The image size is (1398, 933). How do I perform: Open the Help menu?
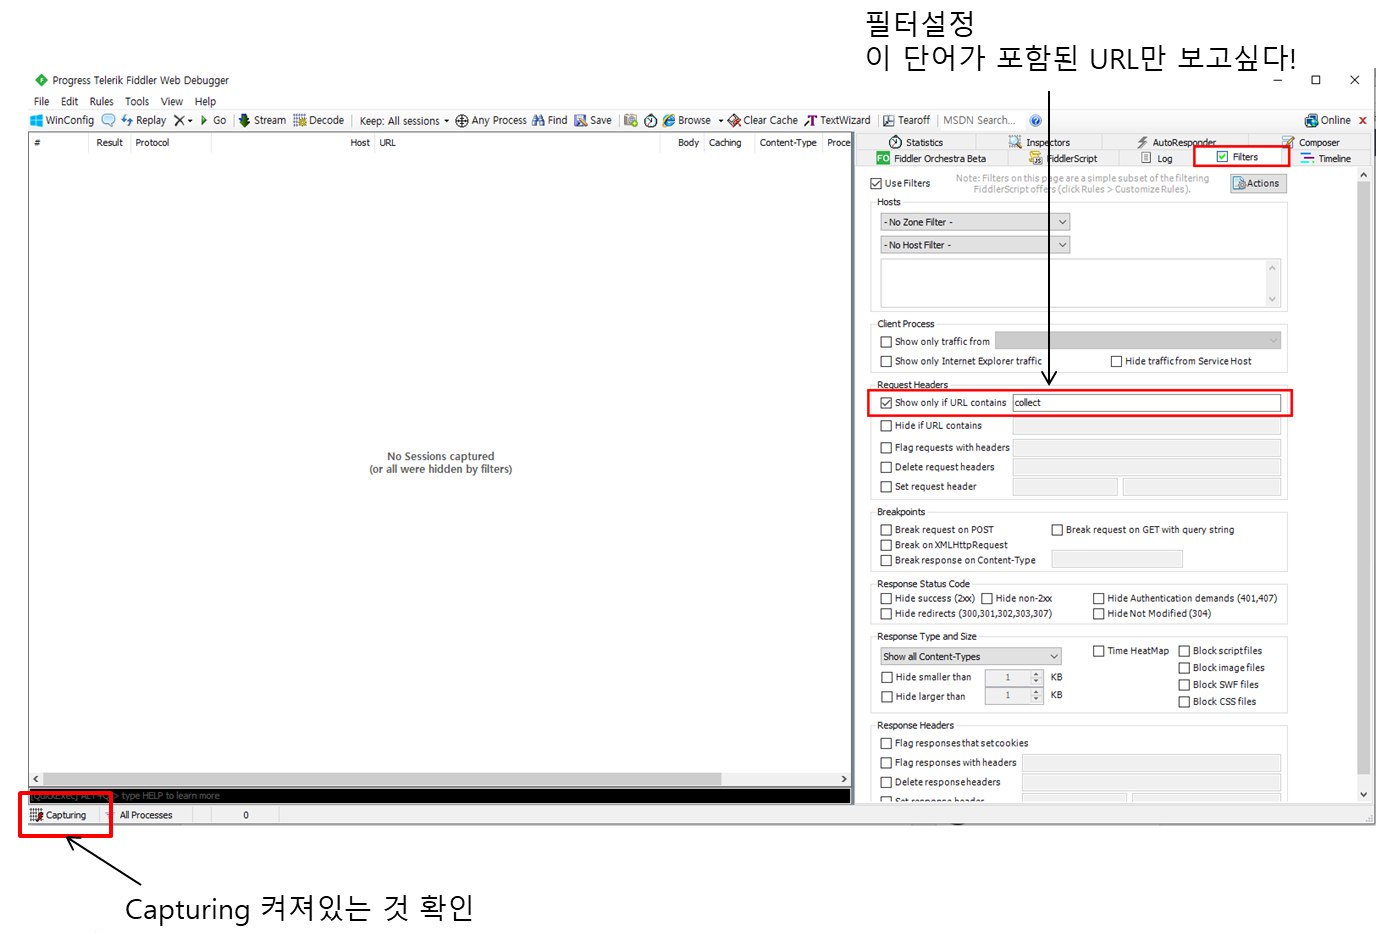click(205, 101)
